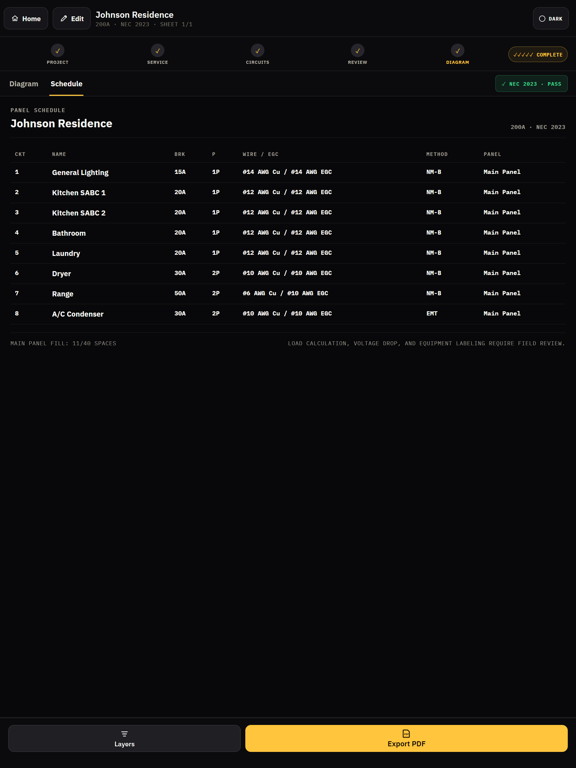Image resolution: width=576 pixels, height=768 pixels.
Task: Open Edit mode with the pencil button
Action: [x=72, y=19]
